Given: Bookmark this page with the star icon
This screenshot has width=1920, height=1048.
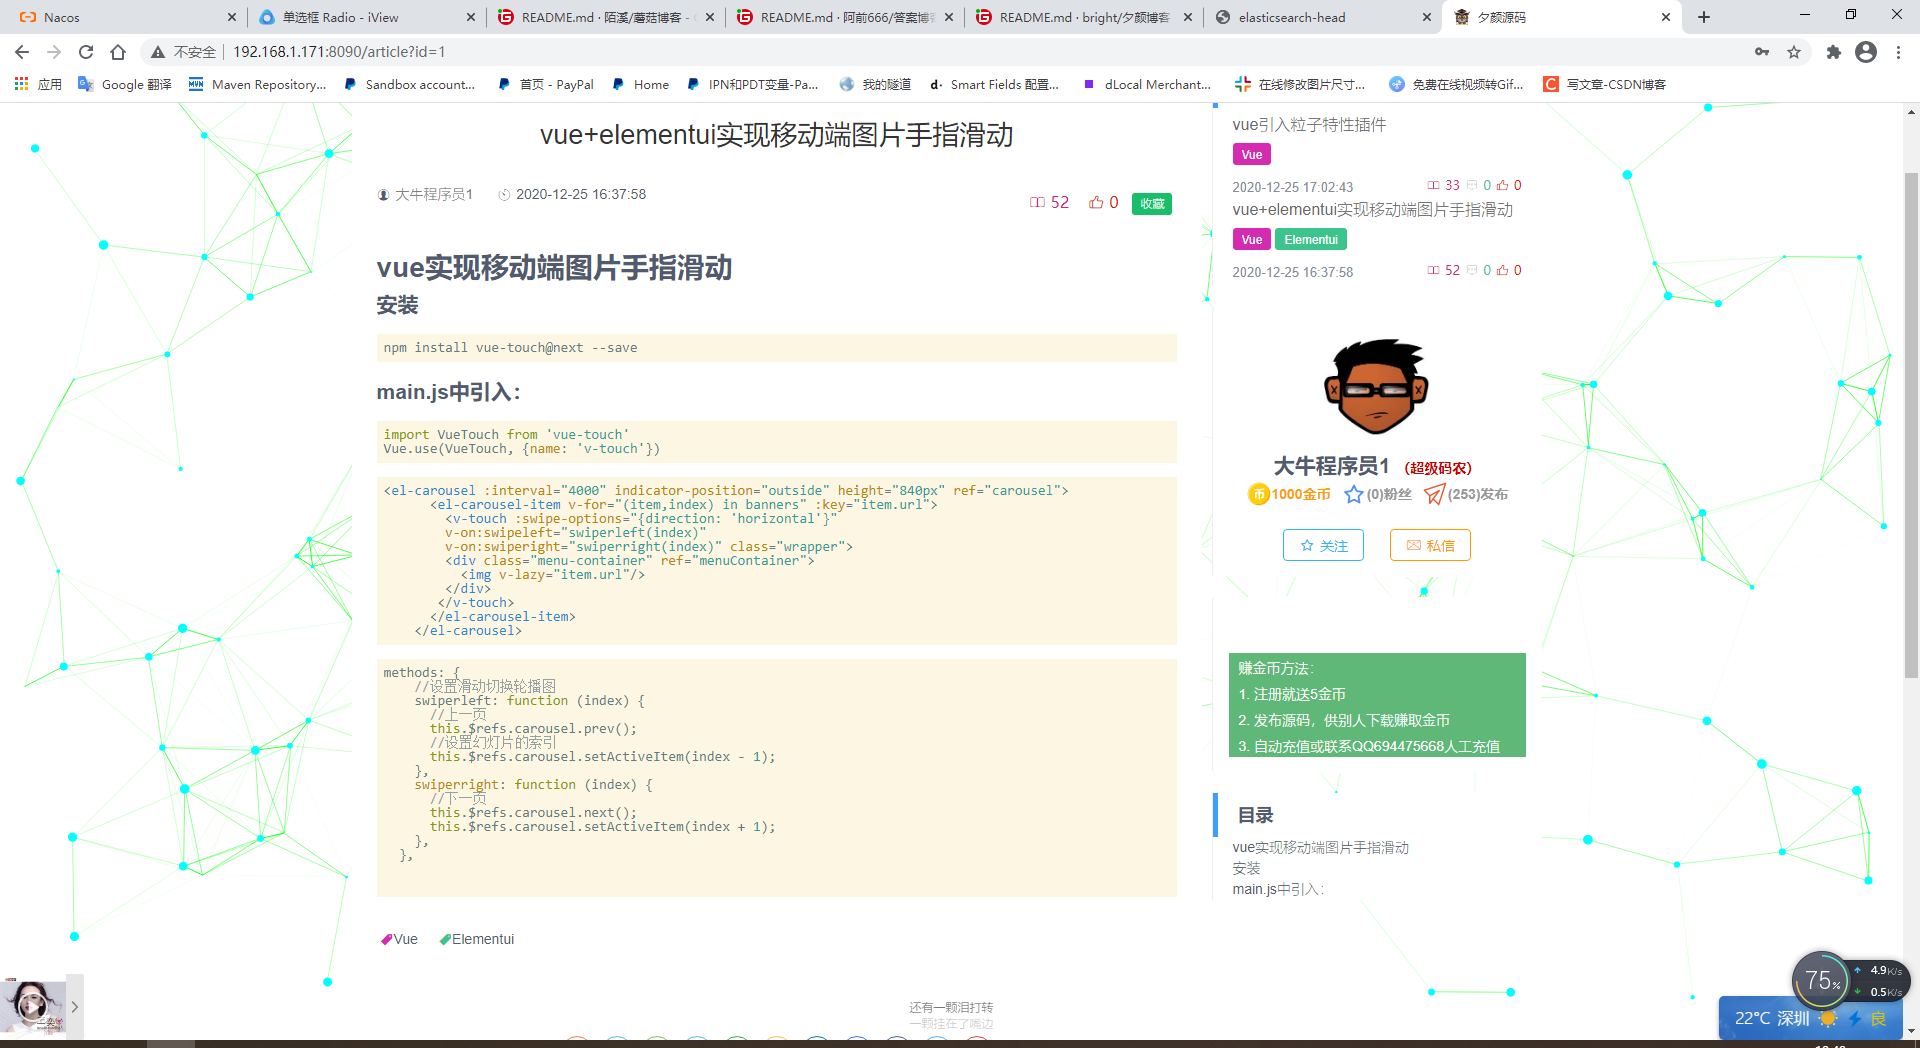Looking at the screenshot, I should [x=1794, y=52].
